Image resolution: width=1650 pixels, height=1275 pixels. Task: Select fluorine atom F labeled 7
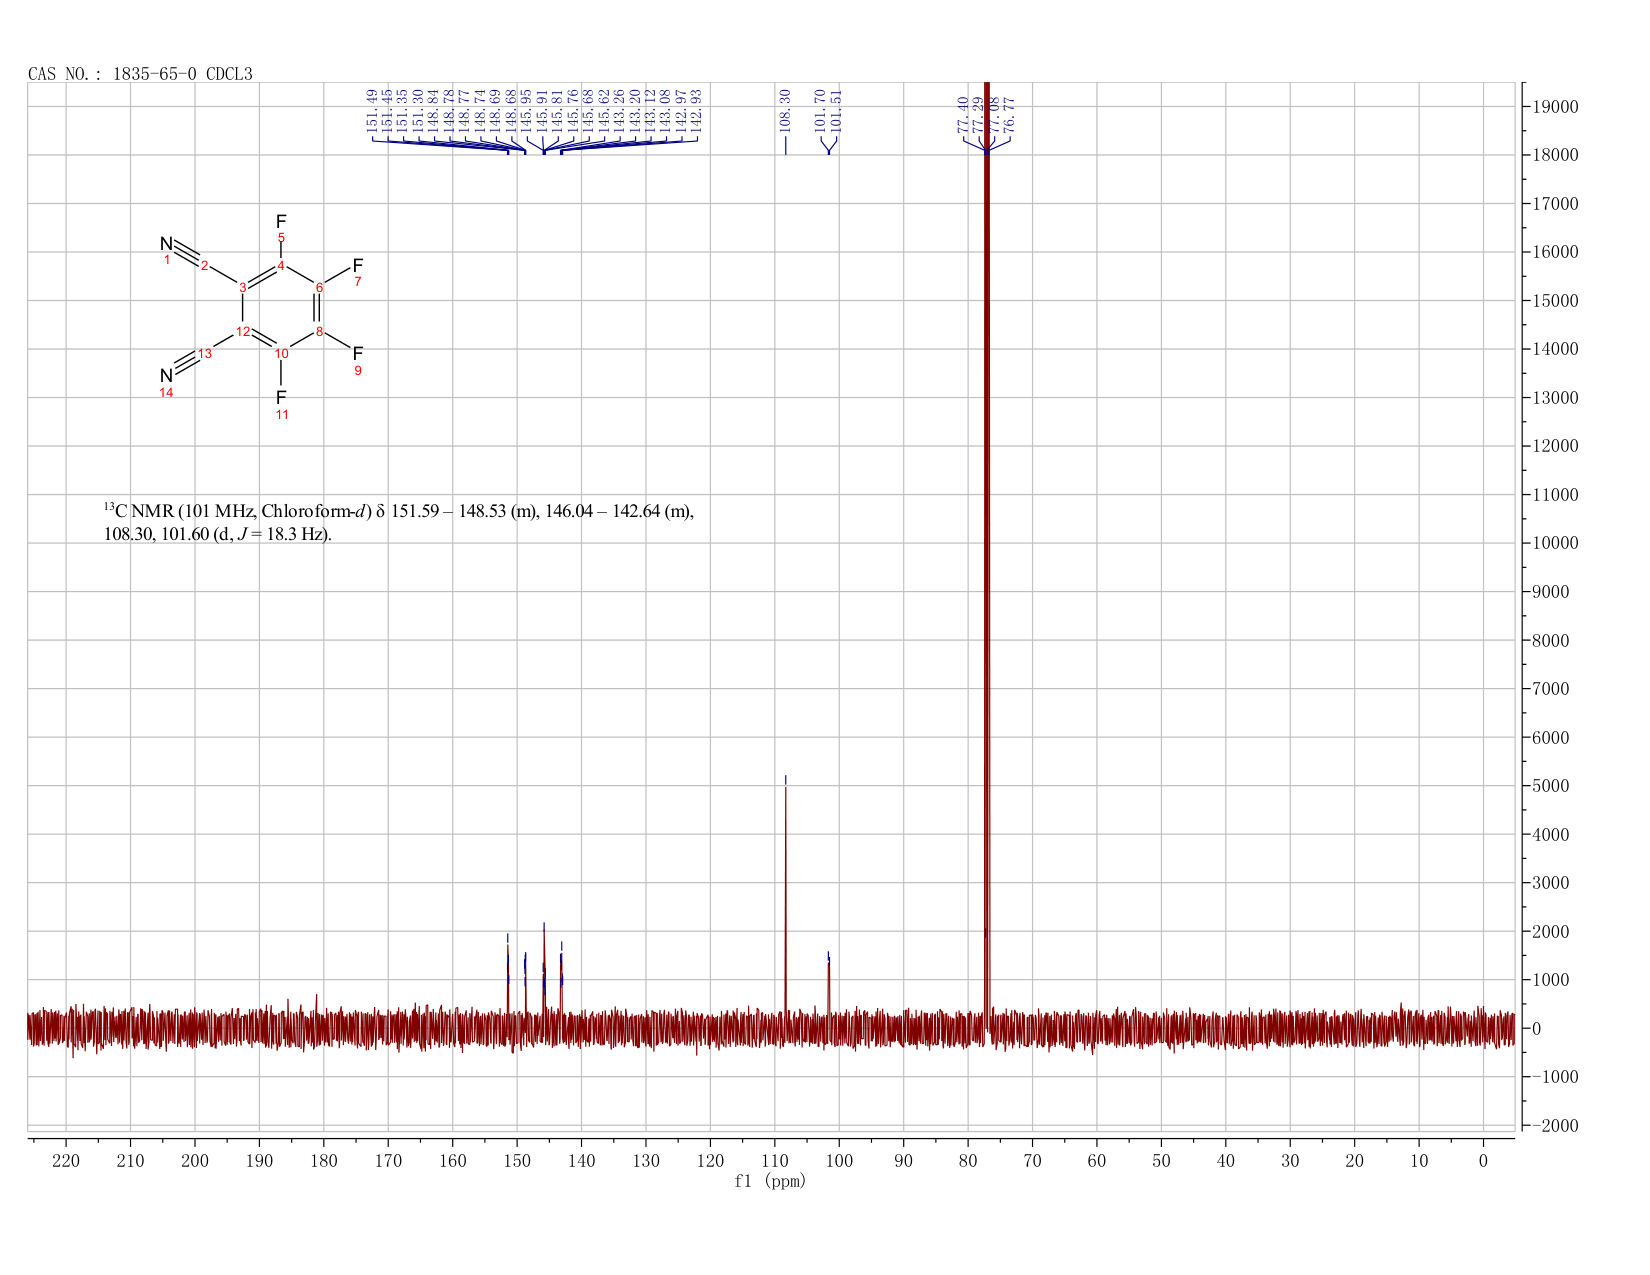click(358, 265)
